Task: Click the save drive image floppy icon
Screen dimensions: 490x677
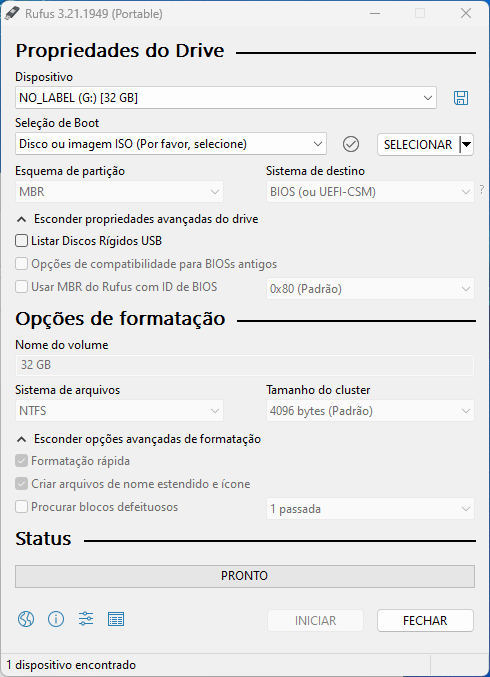Action: coord(461,98)
